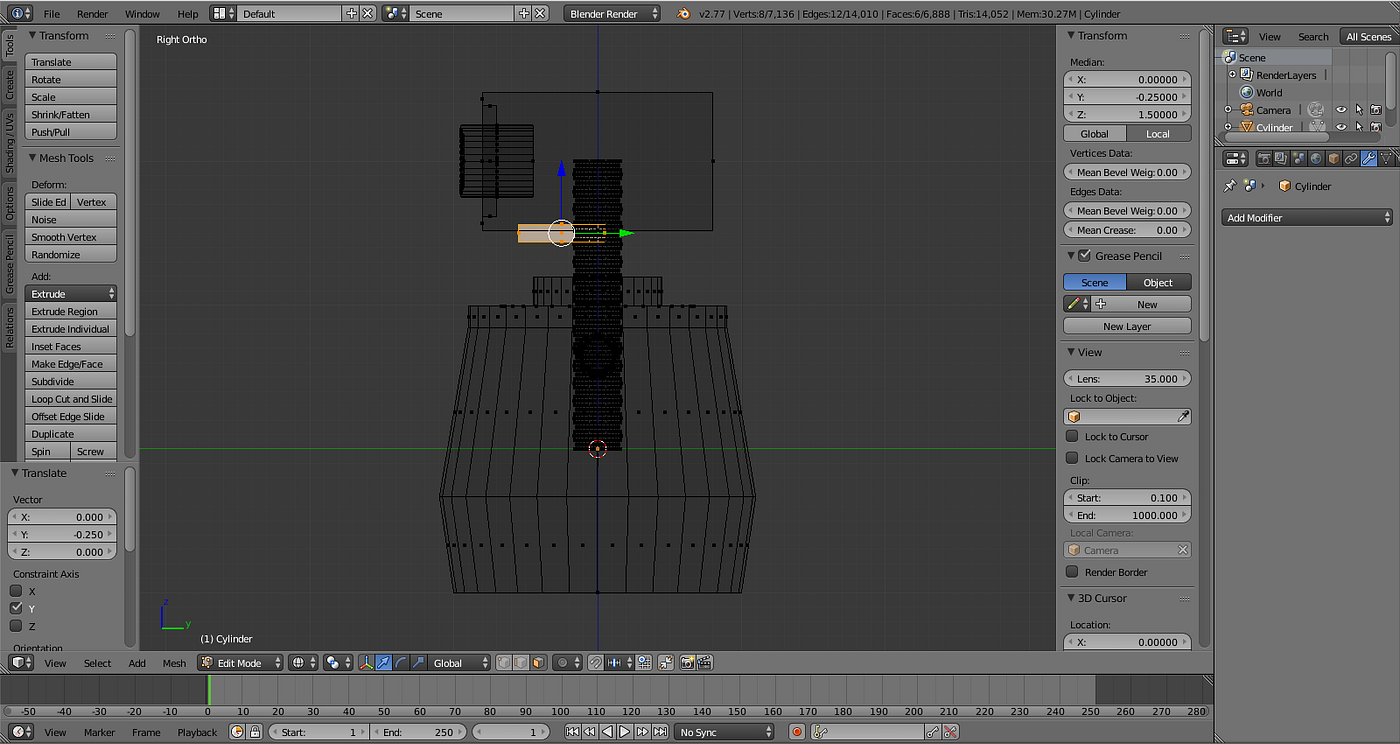The width and height of the screenshot is (1400, 744).
Task: Open the World properties tab icon
Action: (1316, 158)
